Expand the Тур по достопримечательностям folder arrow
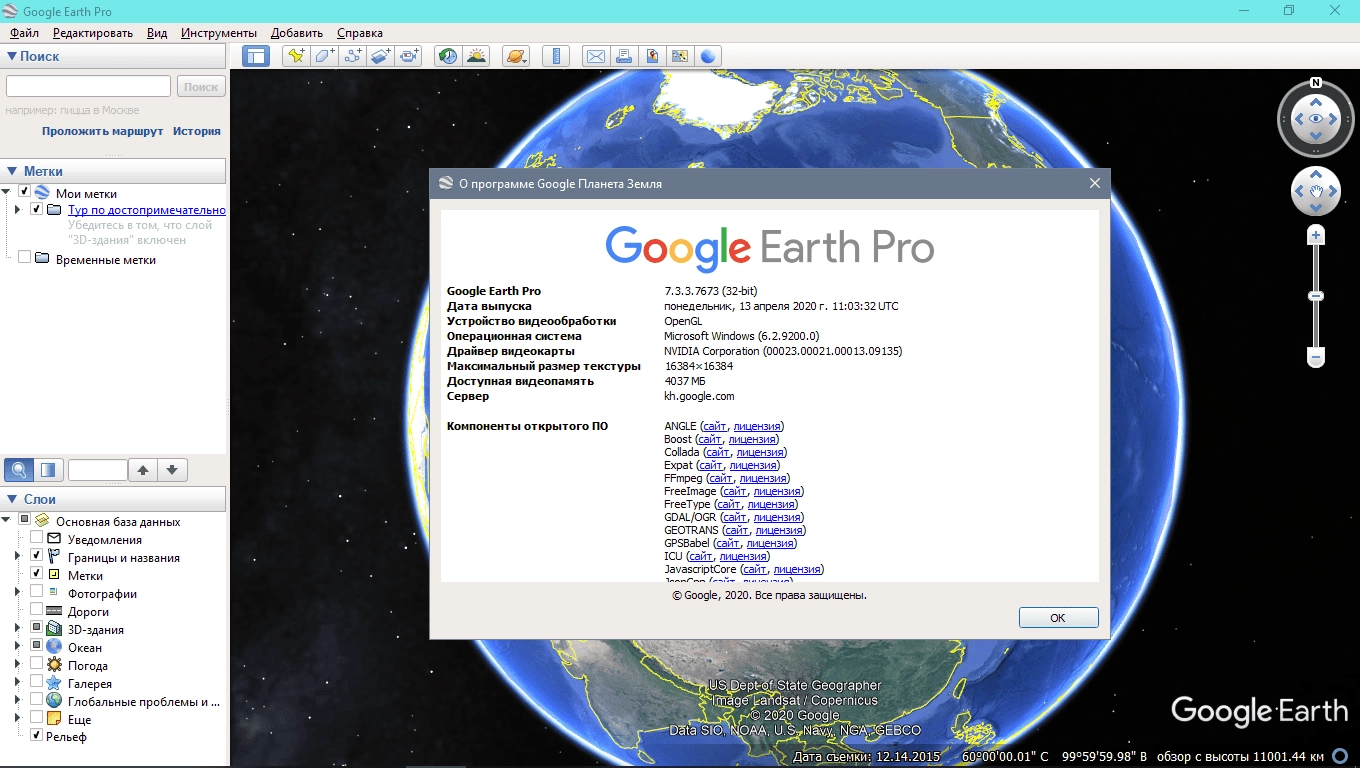Image resolution: width=1360 pixels, height=768 pixels. pyautogui.click(x=18, y=210)
